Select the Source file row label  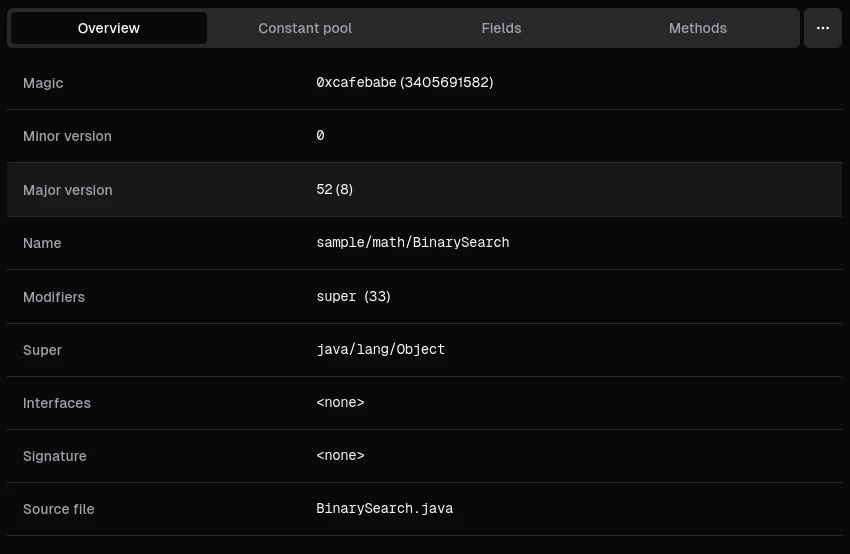point(59,509)
